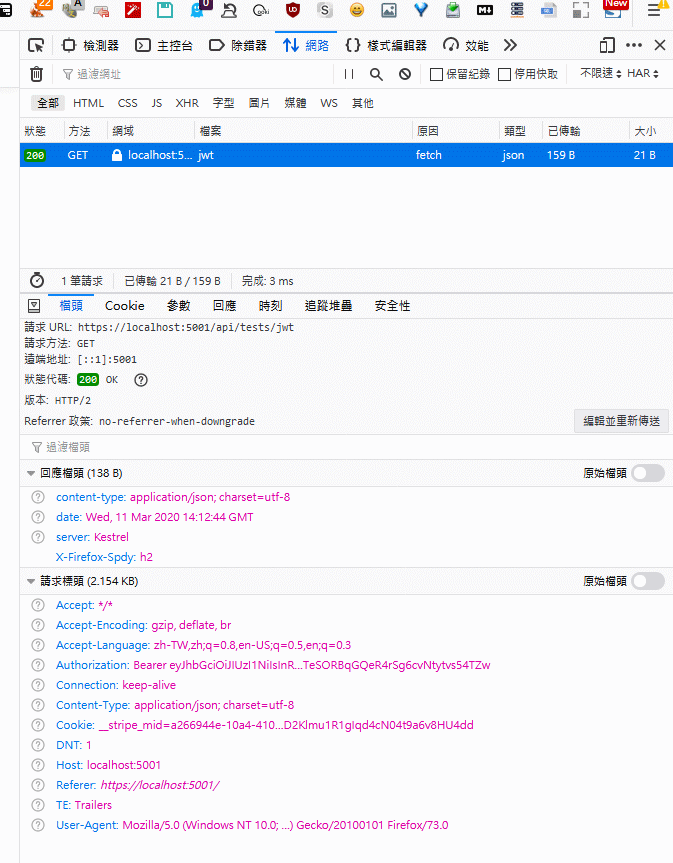Open help icon beside DNT header
The height and width of the screenshot is (863, 673).
coord(38,745)
